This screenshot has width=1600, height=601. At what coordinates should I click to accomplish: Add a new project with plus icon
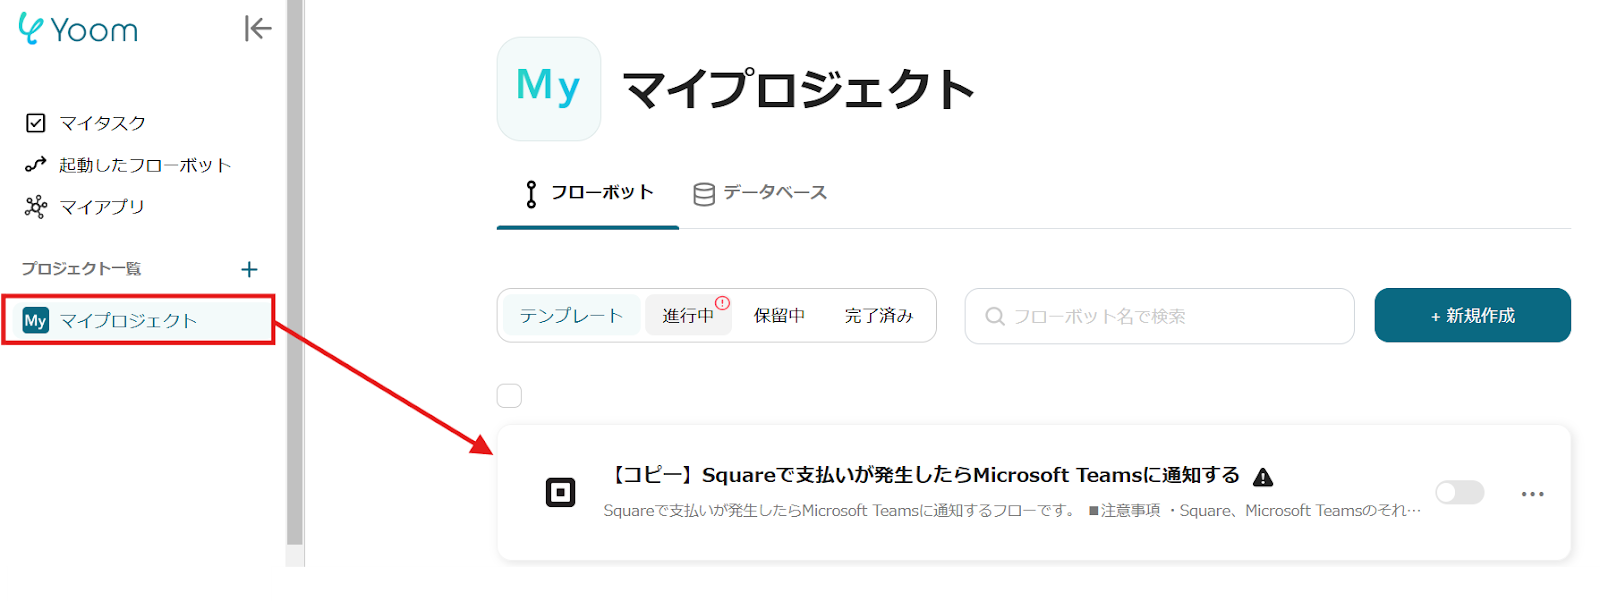point(249,269)
